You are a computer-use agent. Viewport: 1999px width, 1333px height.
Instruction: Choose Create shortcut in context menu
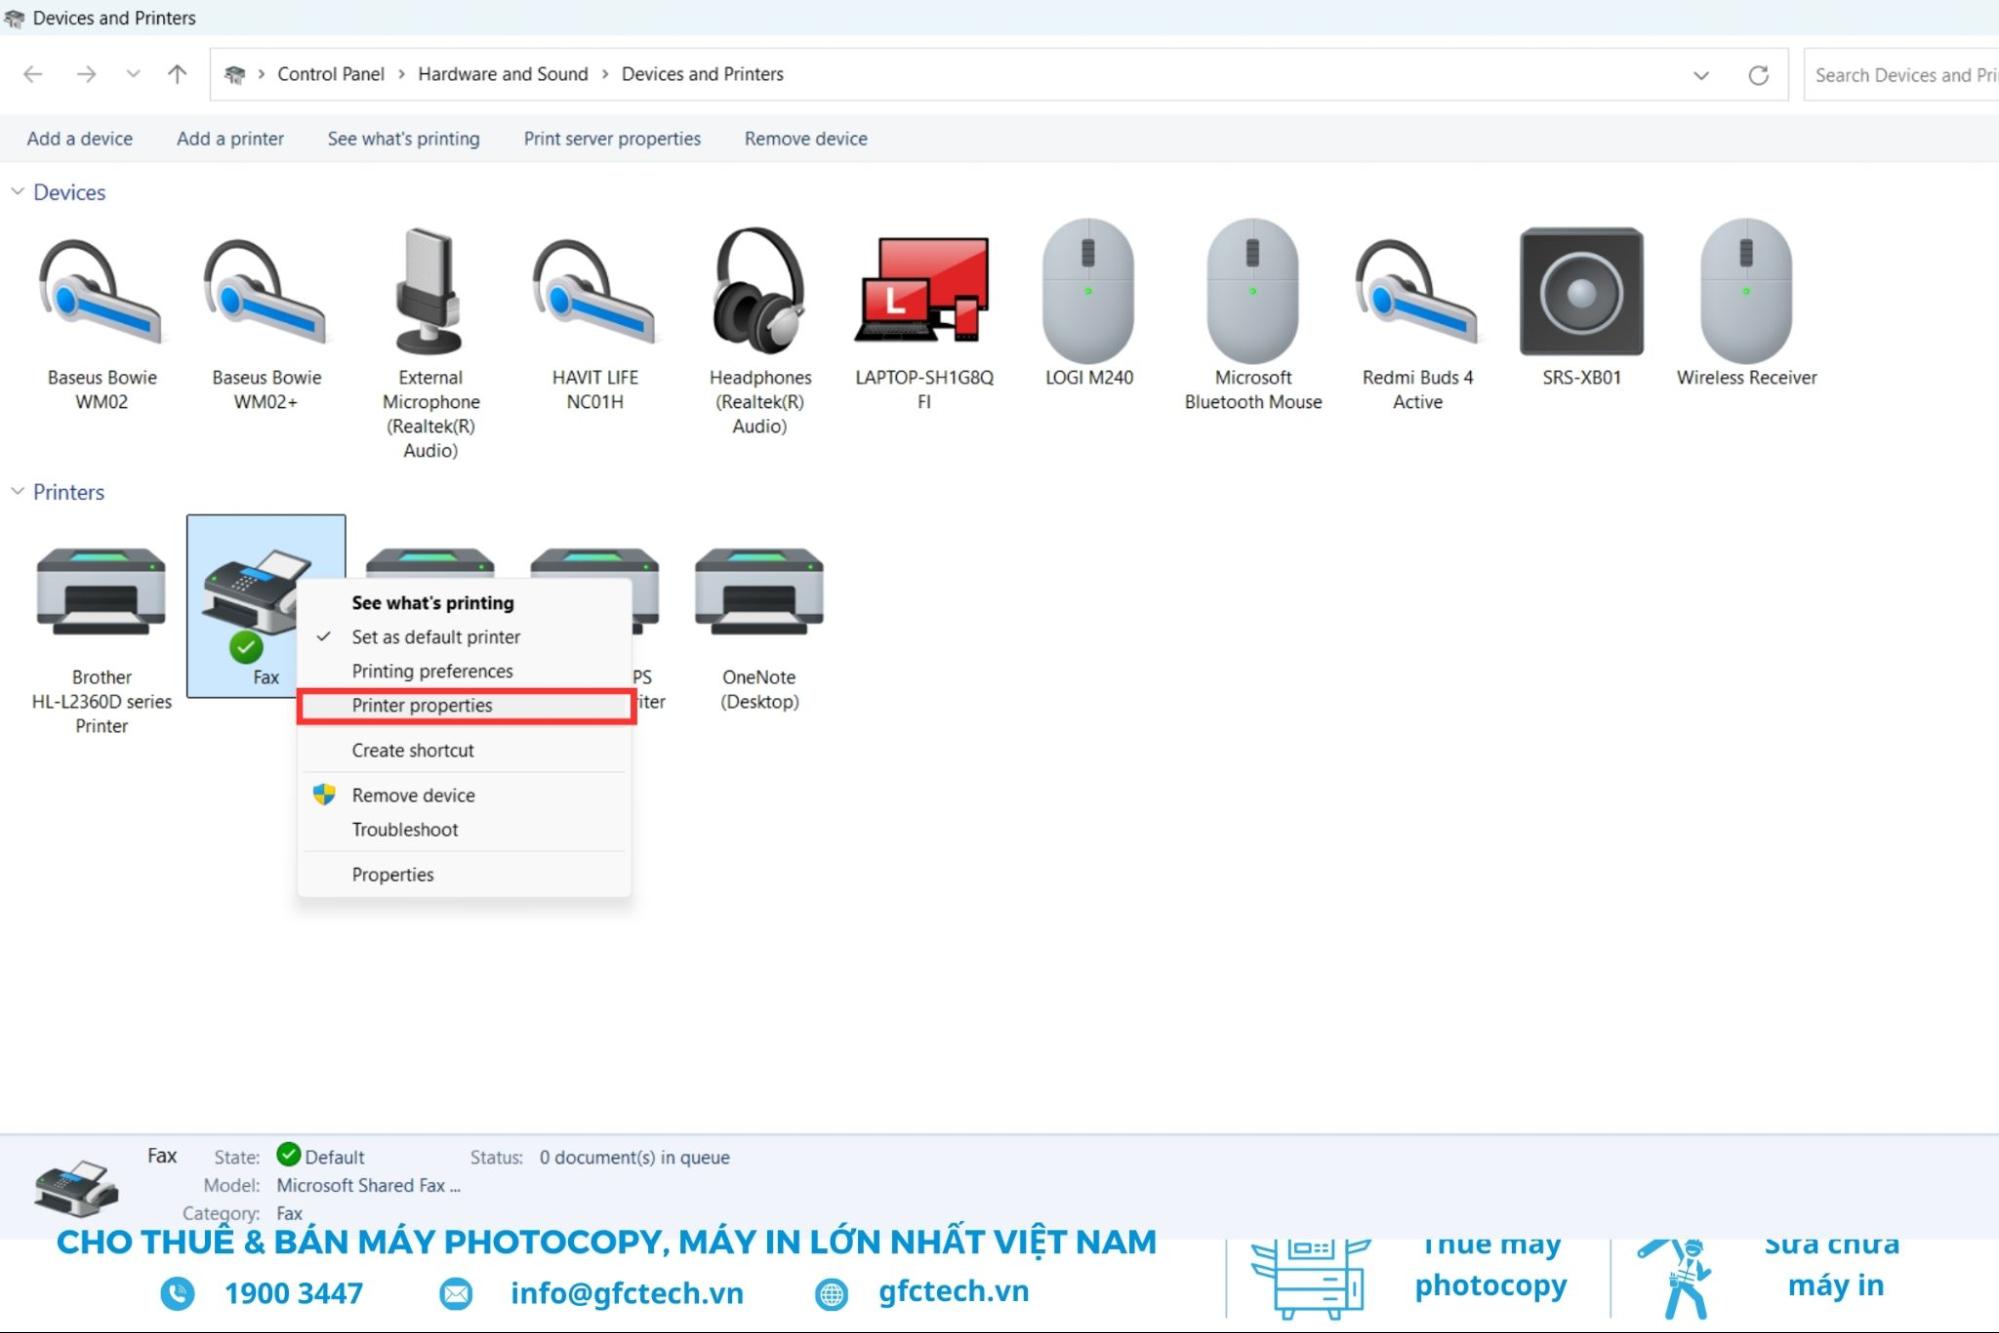464,750
